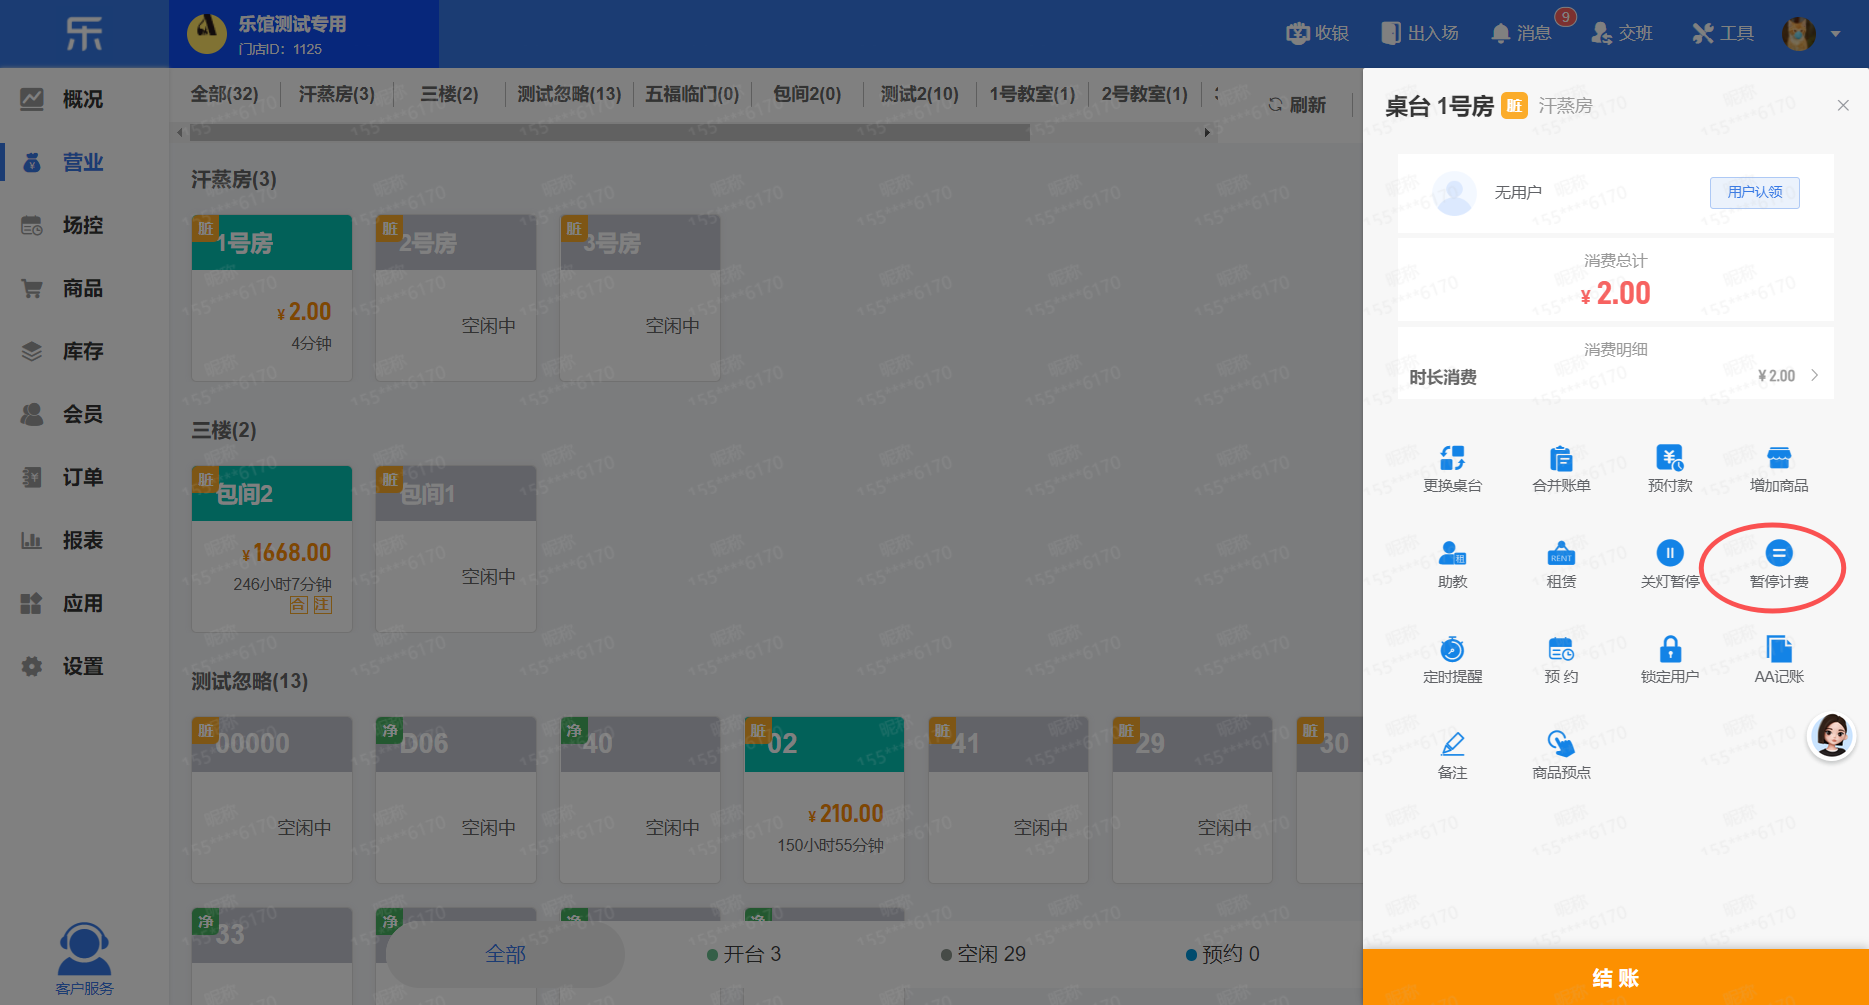The height and width of the screenshot is (1005, 1869).
Task: Open 商品 products in sidebar
Action: (84, 288)
